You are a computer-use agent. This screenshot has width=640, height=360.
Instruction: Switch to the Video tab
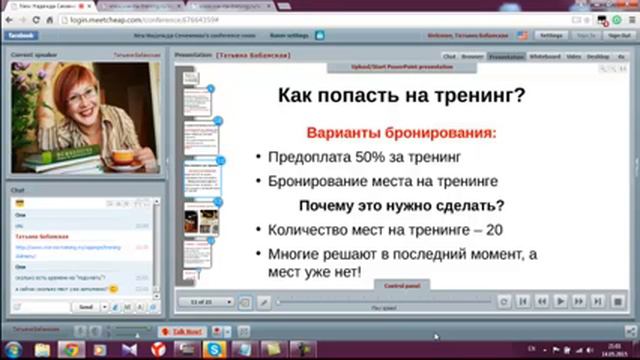tap(573, 57)
